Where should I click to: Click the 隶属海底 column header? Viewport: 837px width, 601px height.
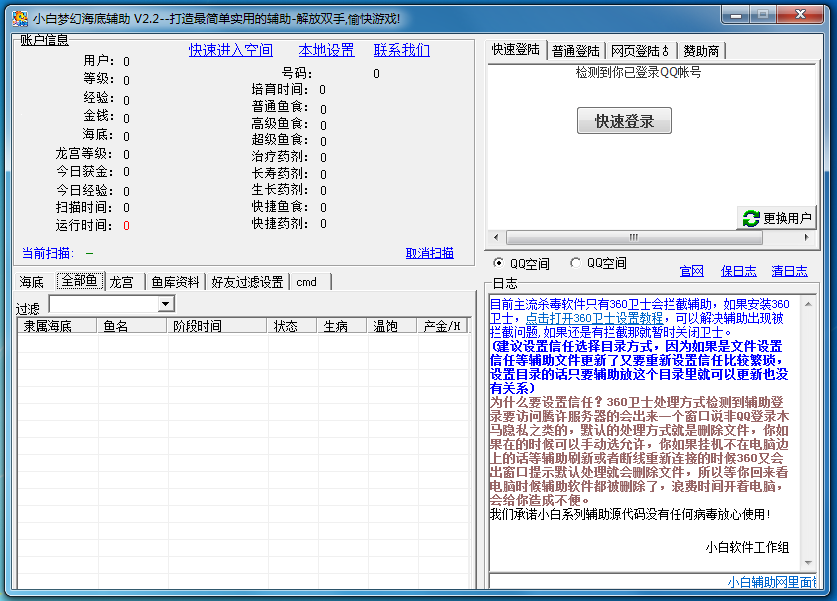pos(57,326)
